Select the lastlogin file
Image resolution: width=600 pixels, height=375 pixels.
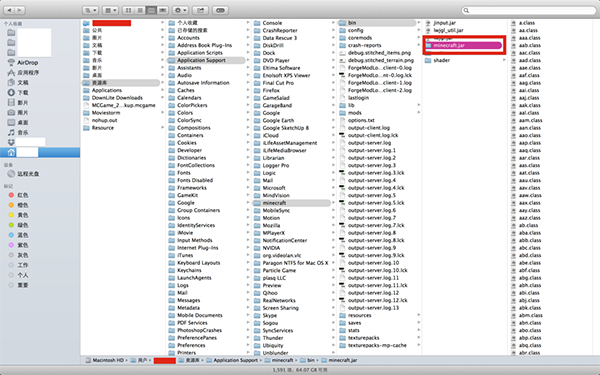pyautogui.click(x=358, y=98)
